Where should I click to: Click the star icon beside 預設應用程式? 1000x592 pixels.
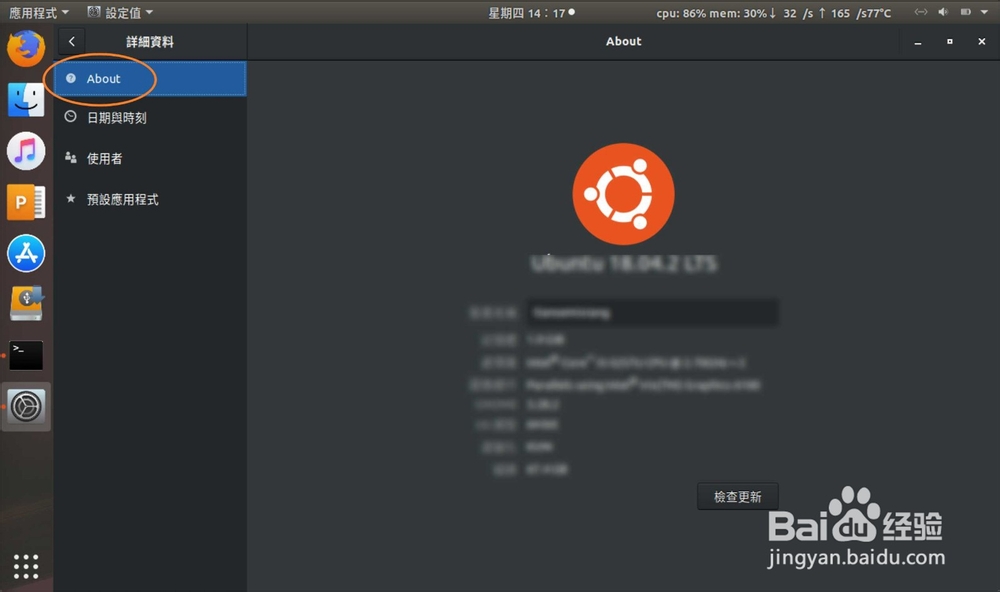click(71, 198)
